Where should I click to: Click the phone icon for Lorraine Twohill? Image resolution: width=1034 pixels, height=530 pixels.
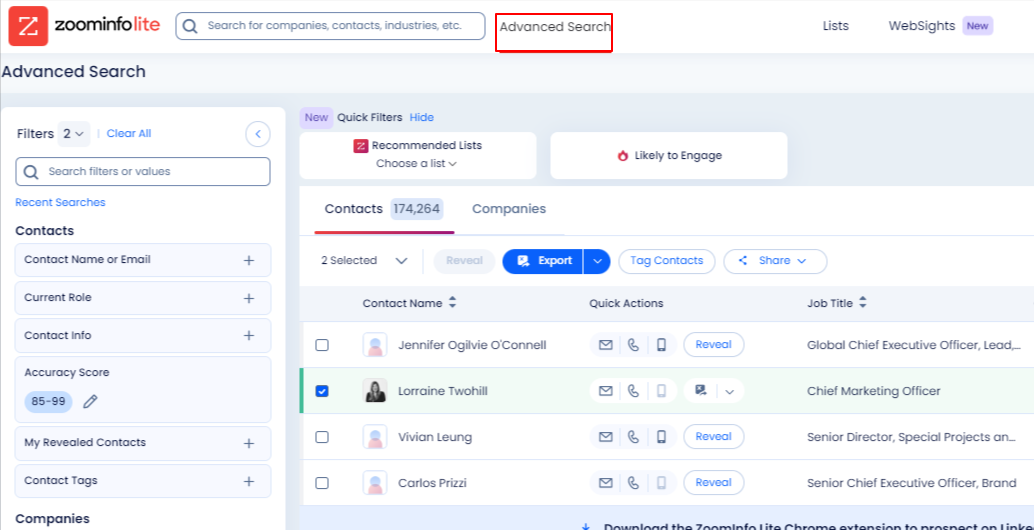pyautogui.click(x=634, y=391)
